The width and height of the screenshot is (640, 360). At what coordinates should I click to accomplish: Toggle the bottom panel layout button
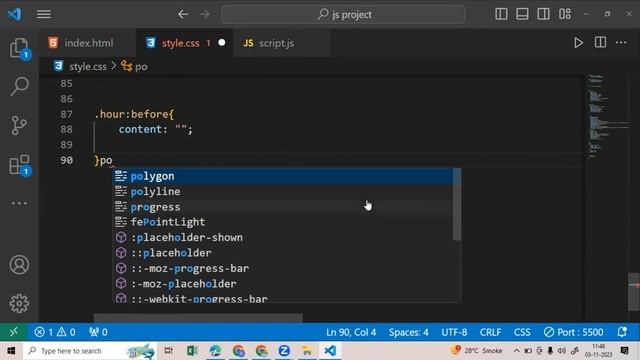[x=522, y=14]
